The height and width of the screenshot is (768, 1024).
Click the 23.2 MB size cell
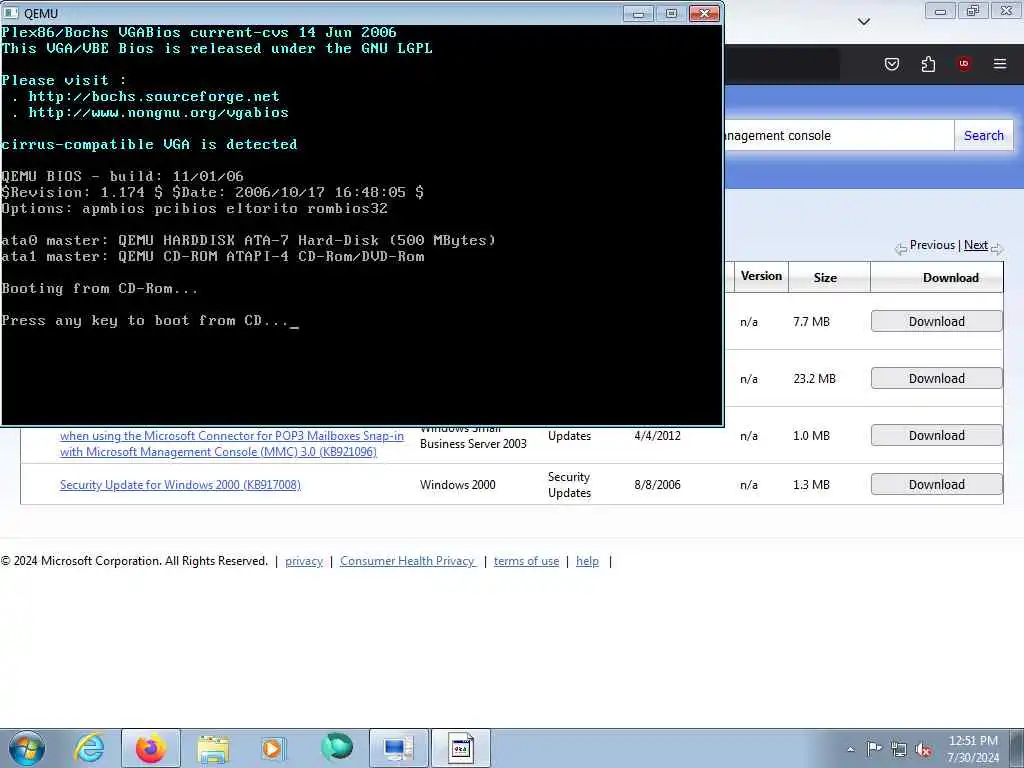[x=814, y=378]
